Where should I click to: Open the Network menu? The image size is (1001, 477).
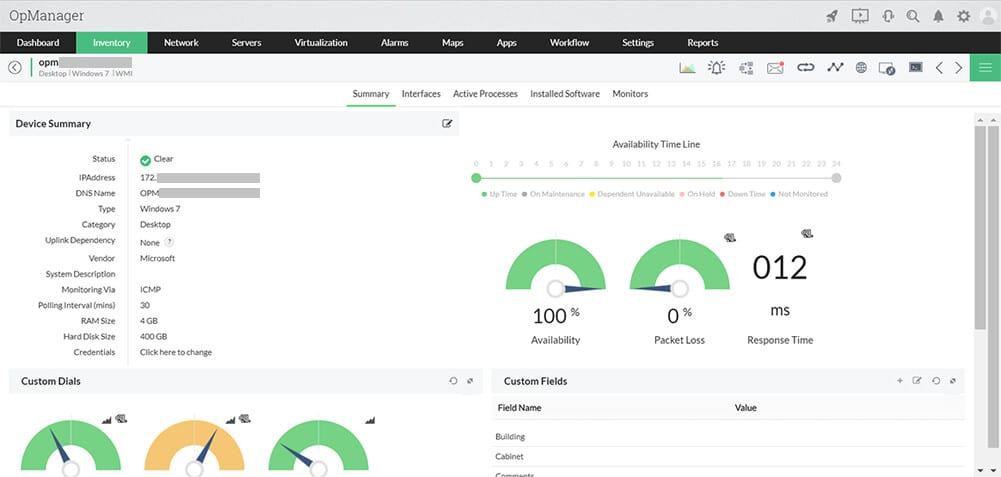[181, 43]
